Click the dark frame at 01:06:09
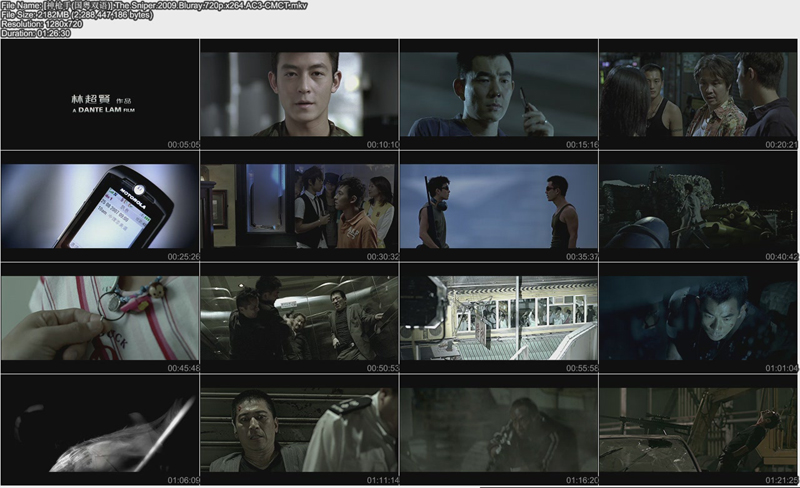This screenshot has width=800, height=488. (100, 430)
